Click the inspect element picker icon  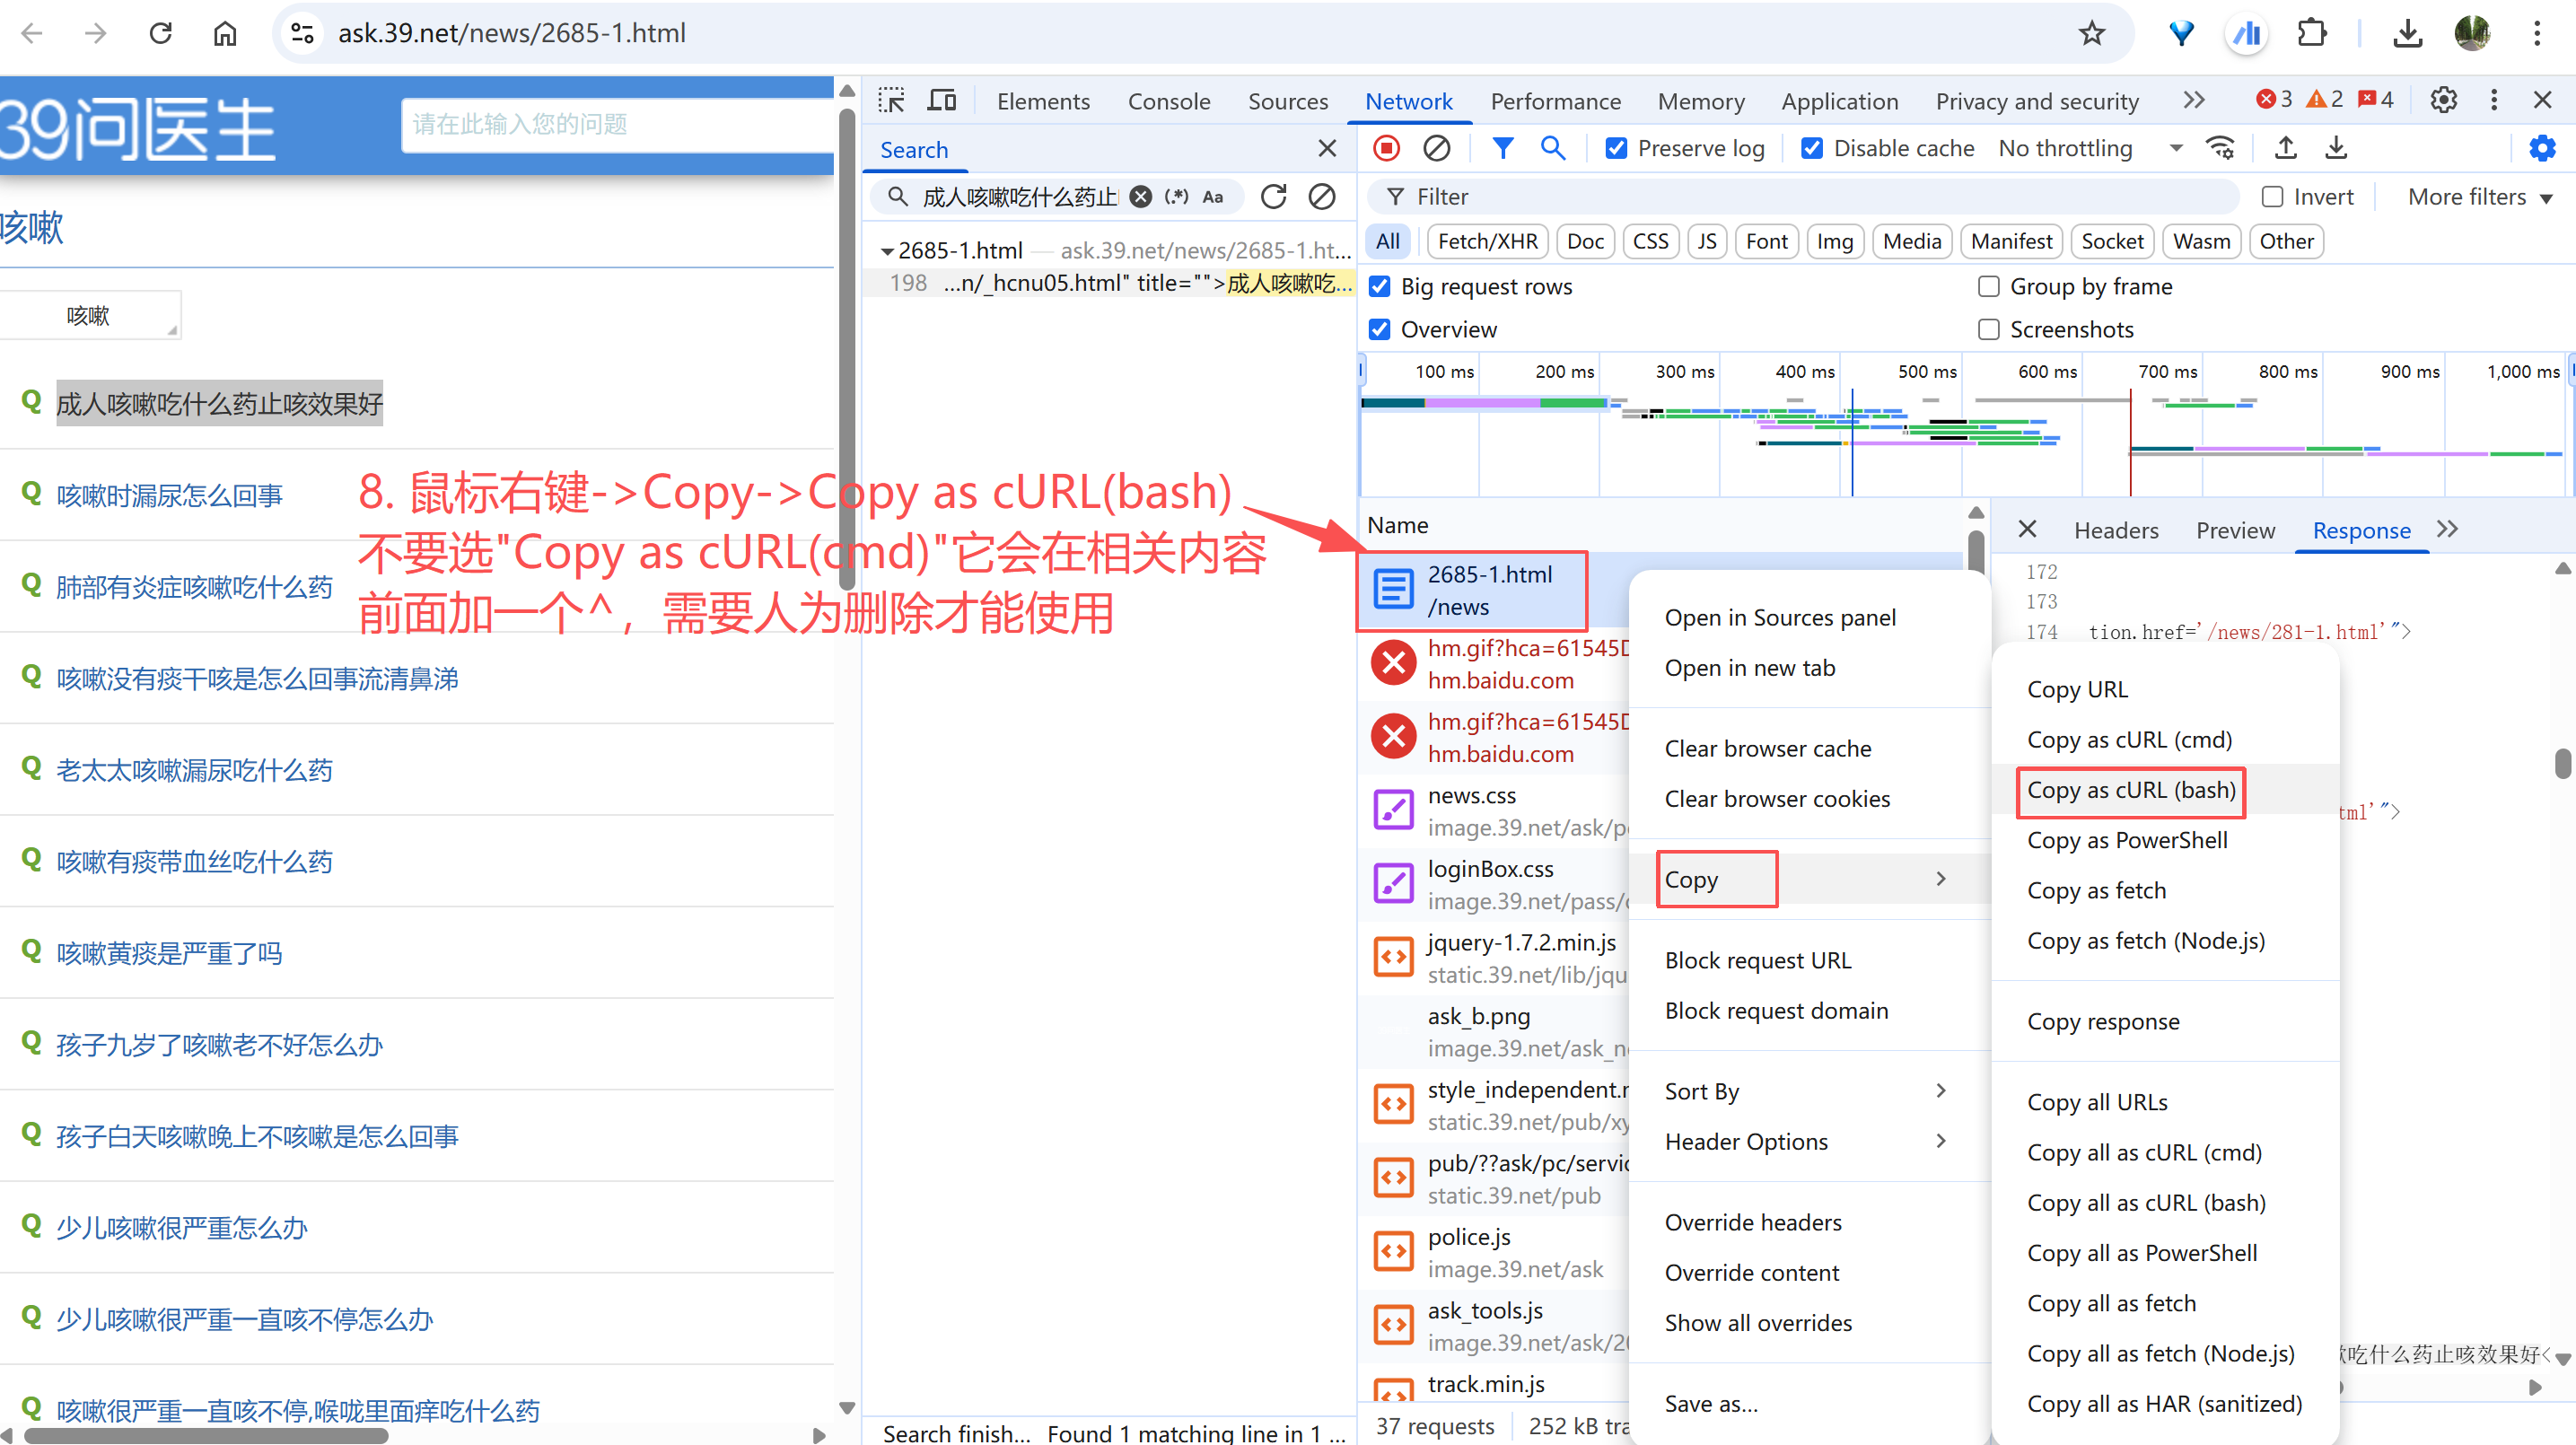(890, 101)
